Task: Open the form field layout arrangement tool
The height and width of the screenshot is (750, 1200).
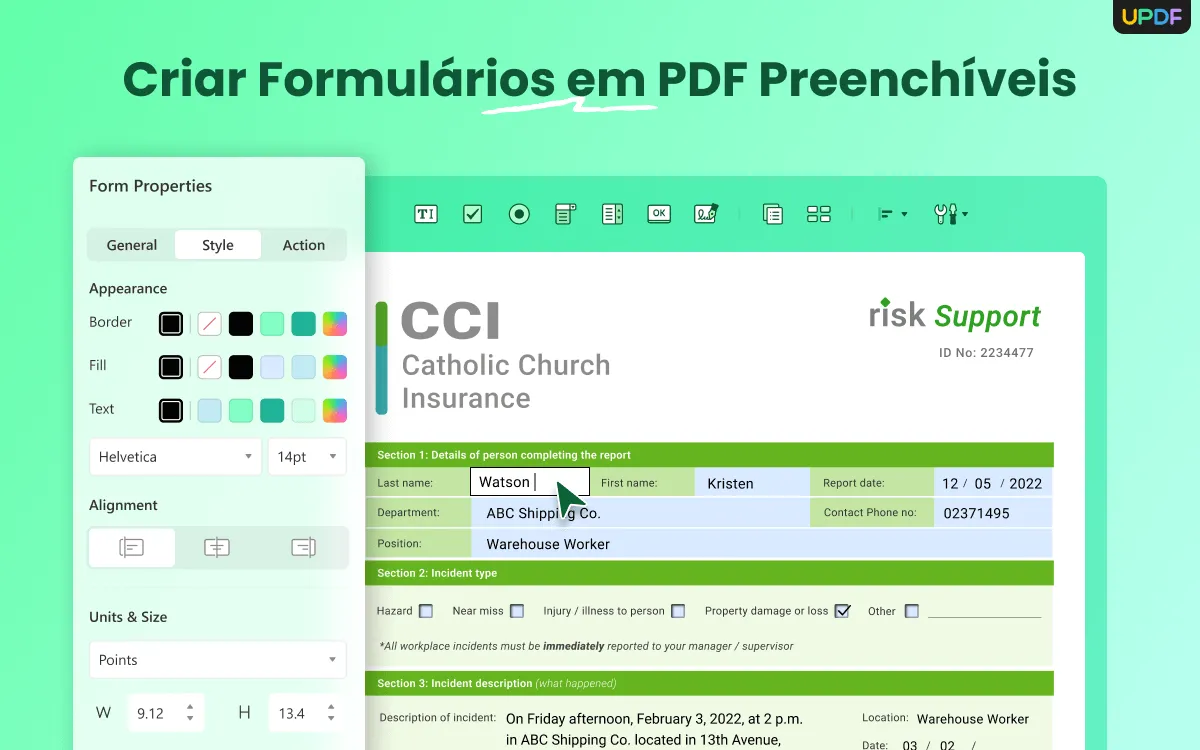Action: 819,213
